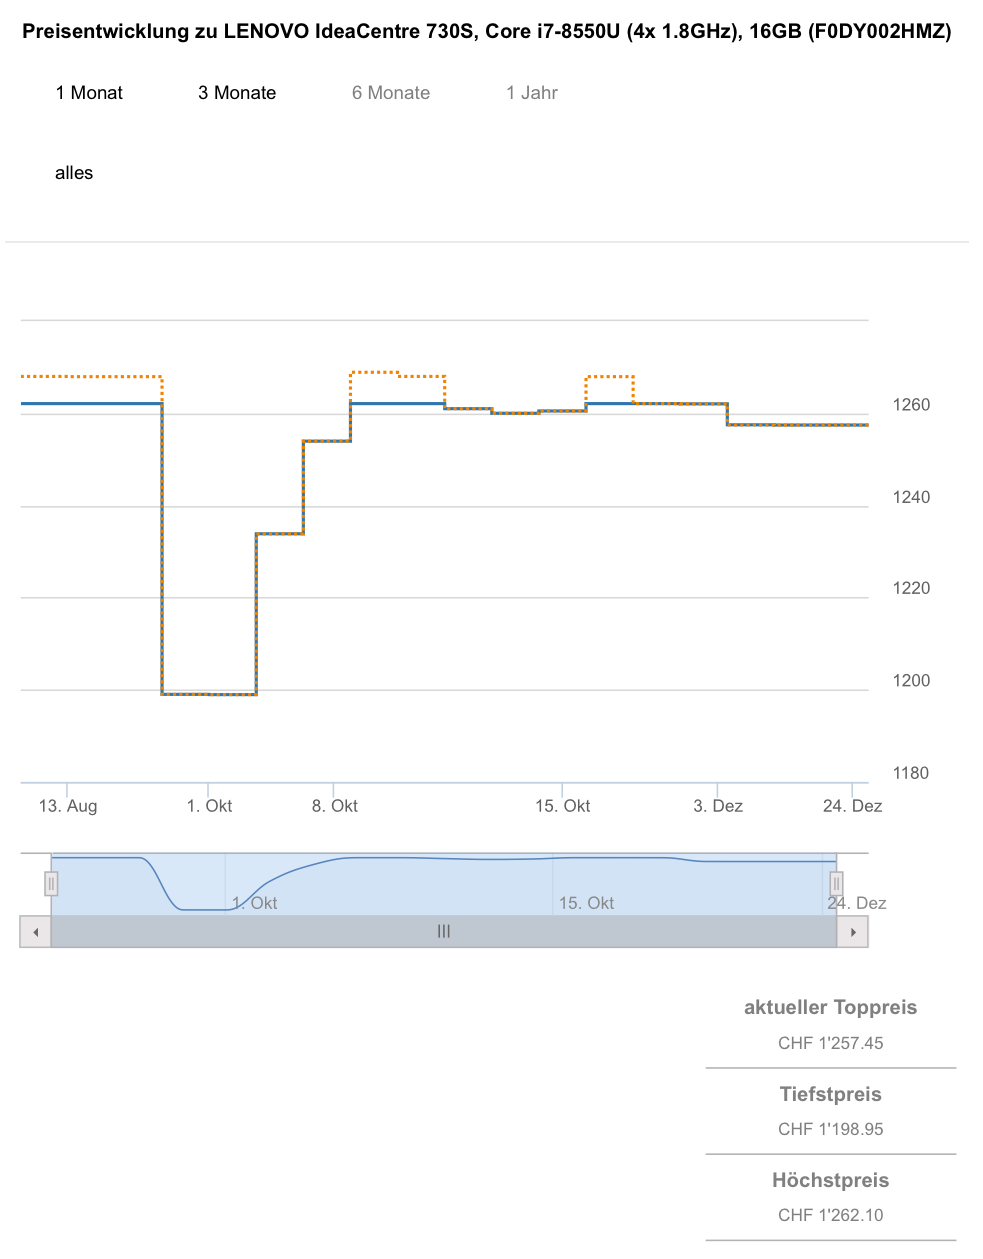Screen dimensions: 983x1259
Task: Click the dip in the navigator curve
Action: coord(204,909)
